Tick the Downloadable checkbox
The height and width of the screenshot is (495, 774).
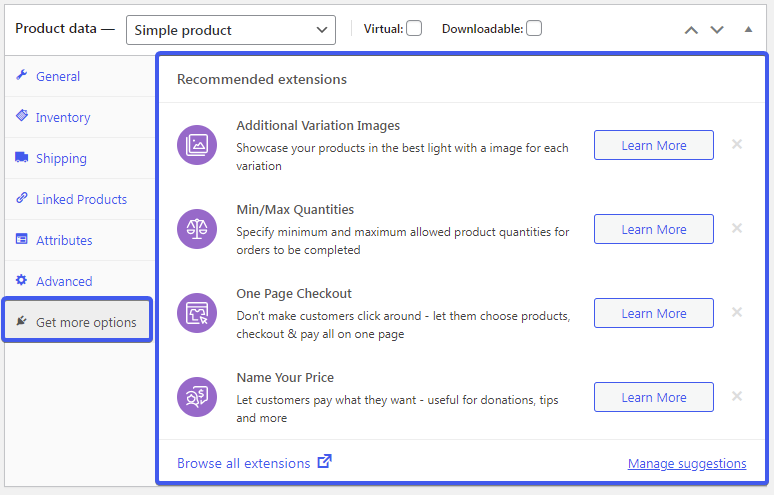coord(534,29)
